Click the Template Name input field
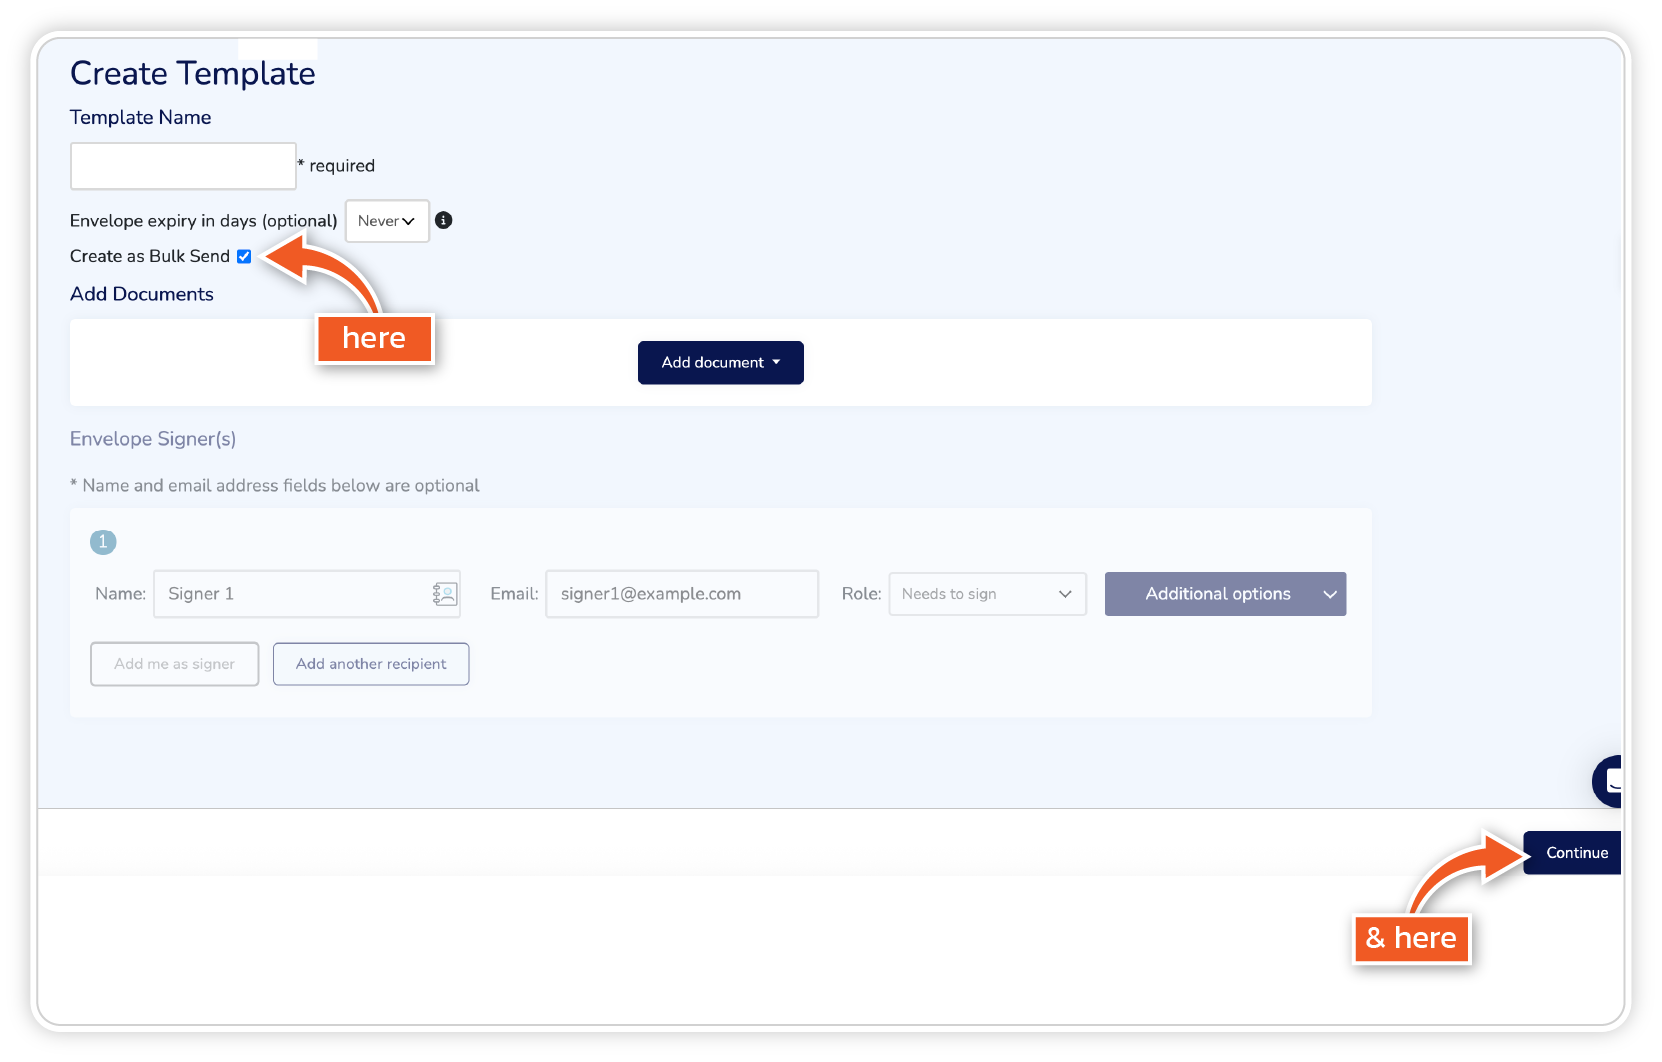The image size is (1662, 1062). pos(183,166)
